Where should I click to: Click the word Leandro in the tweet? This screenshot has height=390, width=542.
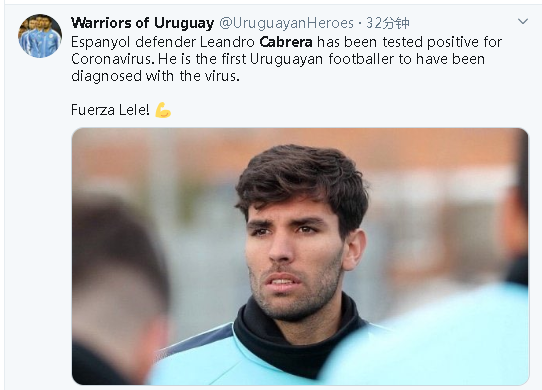pos(227,42)
